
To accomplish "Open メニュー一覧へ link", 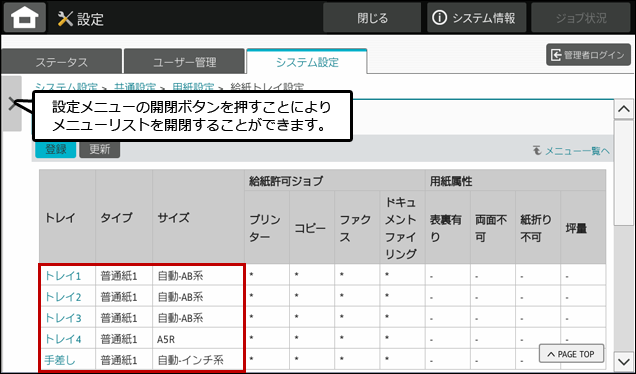I will click(571, 151).
